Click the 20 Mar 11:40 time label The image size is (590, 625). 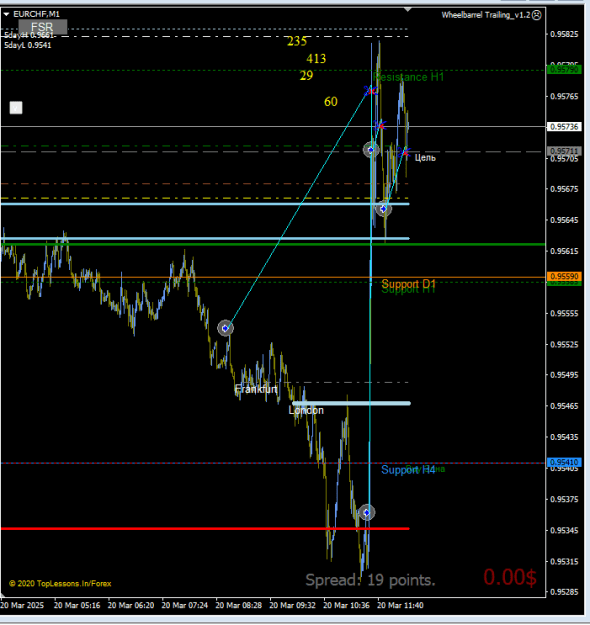point(400,605)
